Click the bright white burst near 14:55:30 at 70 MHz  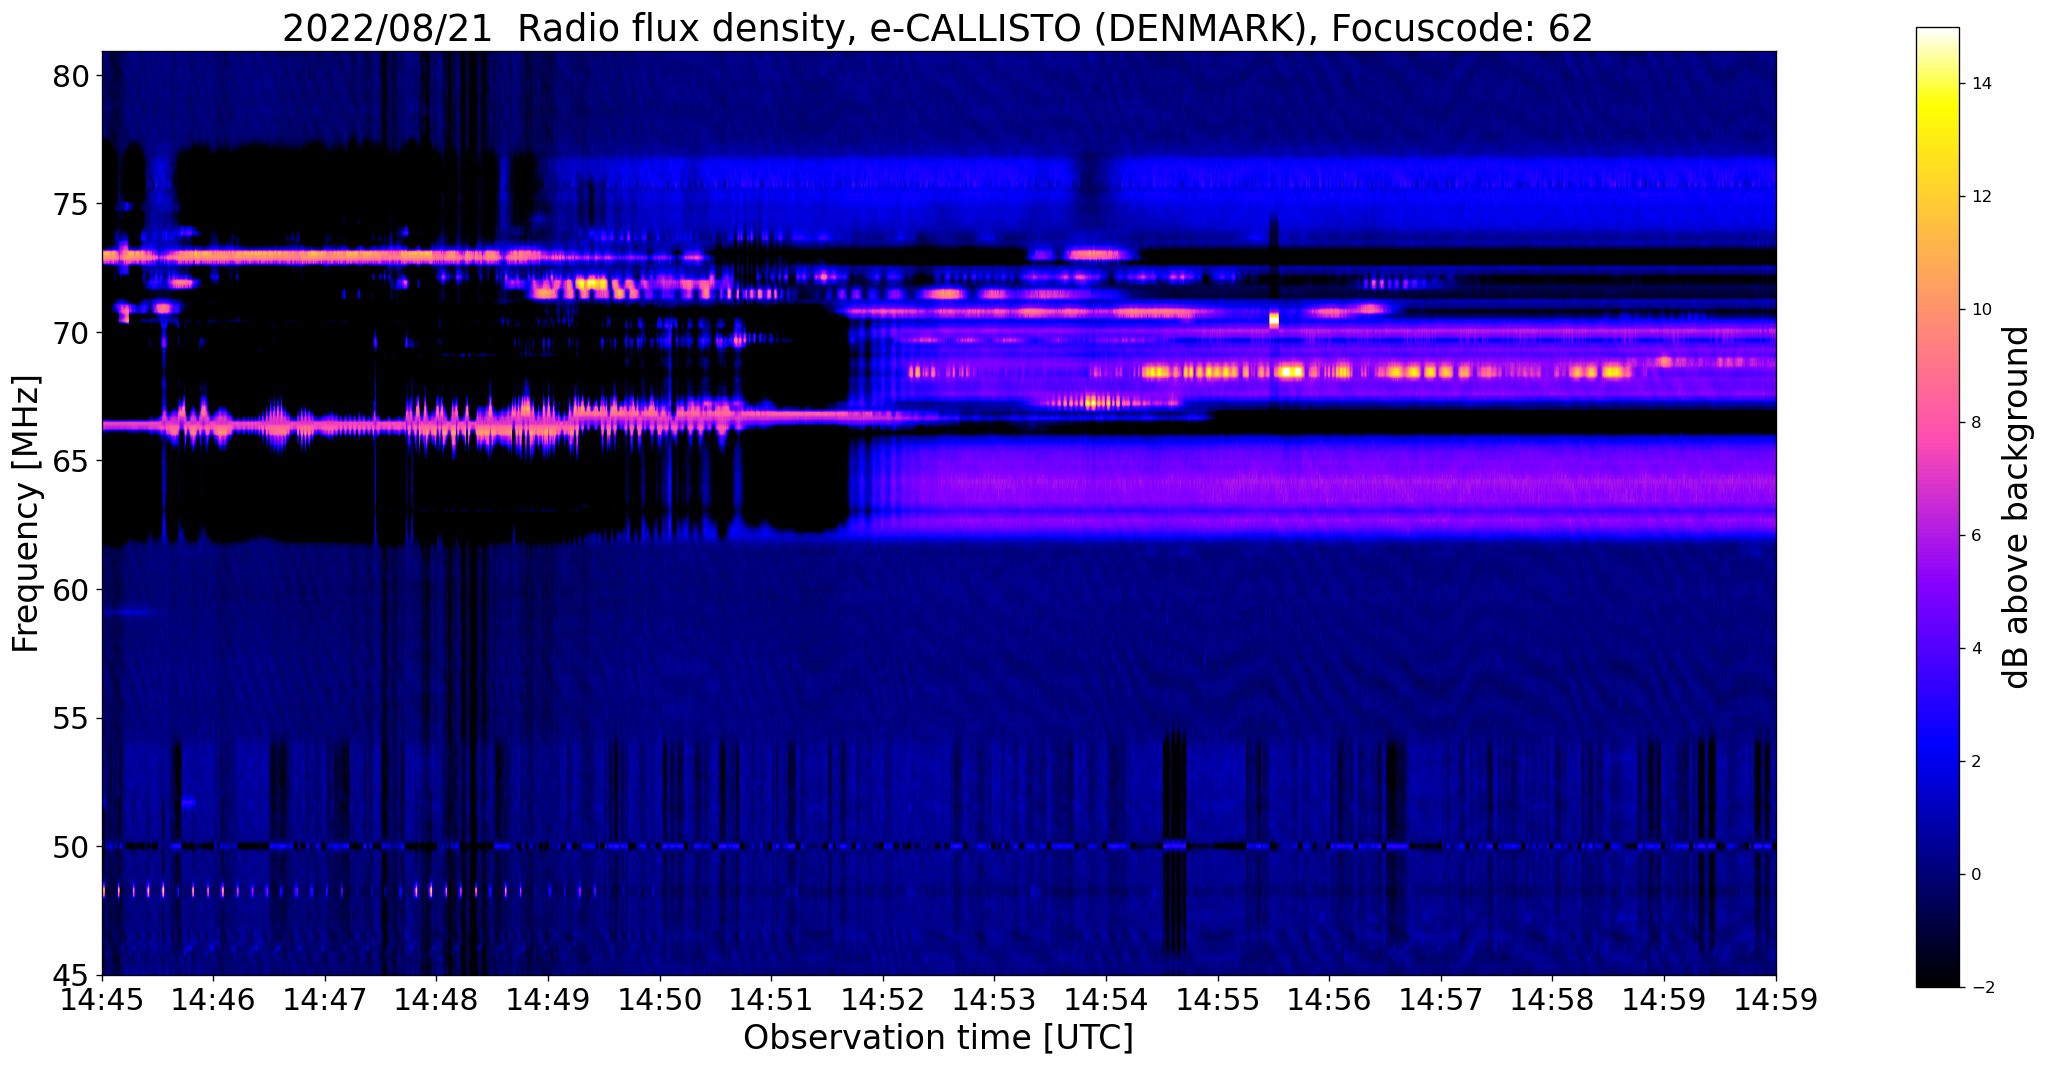(1274, 319)
